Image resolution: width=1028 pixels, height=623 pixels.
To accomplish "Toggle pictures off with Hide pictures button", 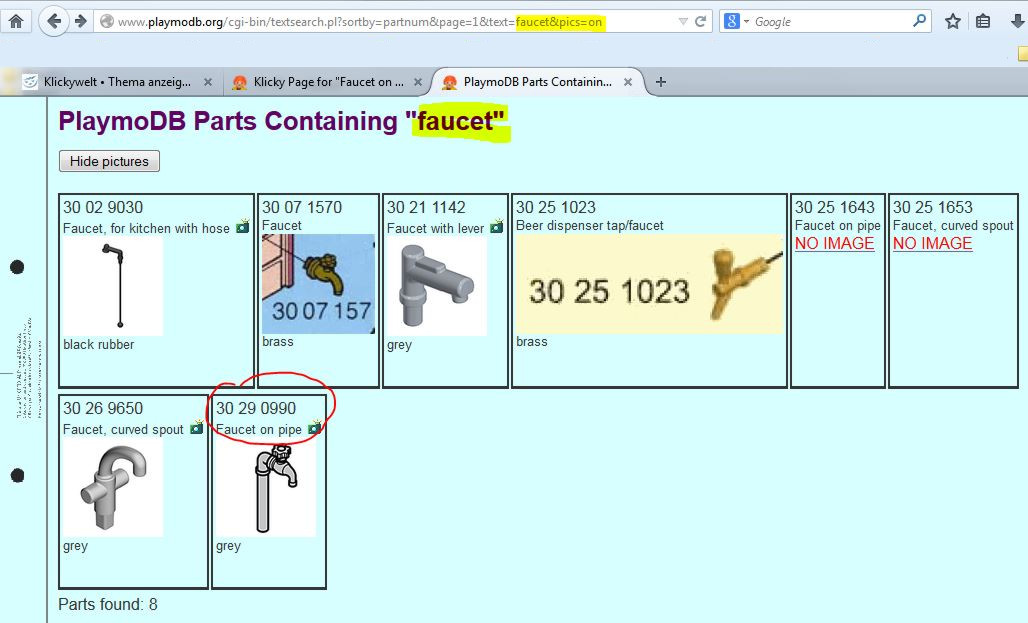I will [x=109, y=161].
